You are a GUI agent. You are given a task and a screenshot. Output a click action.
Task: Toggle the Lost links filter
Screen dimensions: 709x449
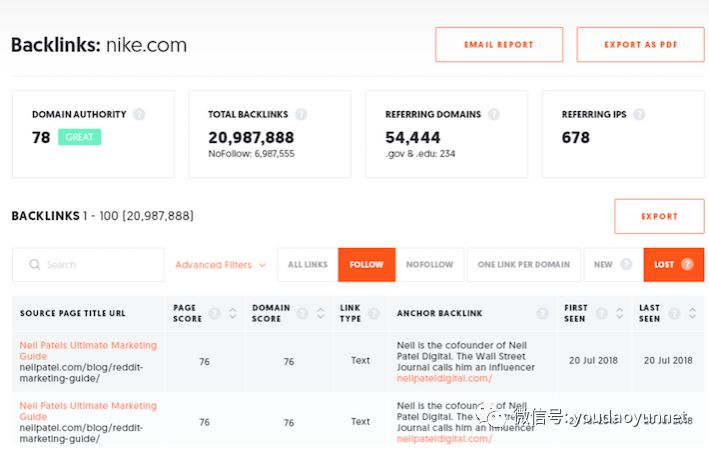point(674,265)
